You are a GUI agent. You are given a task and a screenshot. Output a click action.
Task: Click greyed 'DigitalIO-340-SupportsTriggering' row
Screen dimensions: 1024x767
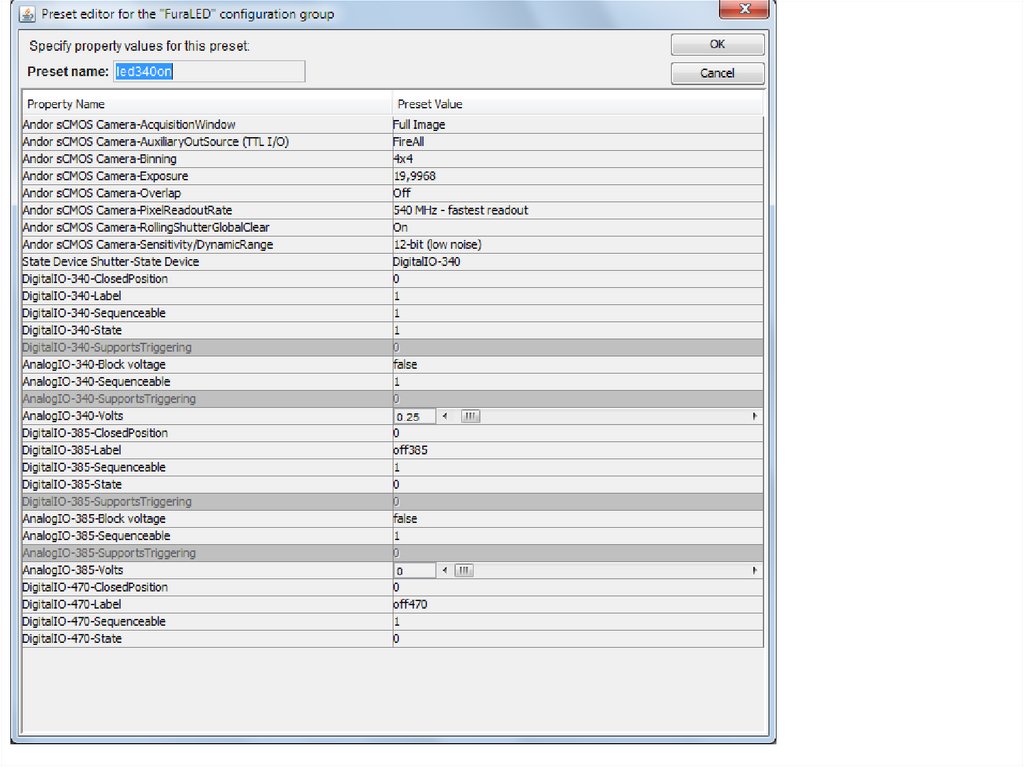[x=392, y=348]
